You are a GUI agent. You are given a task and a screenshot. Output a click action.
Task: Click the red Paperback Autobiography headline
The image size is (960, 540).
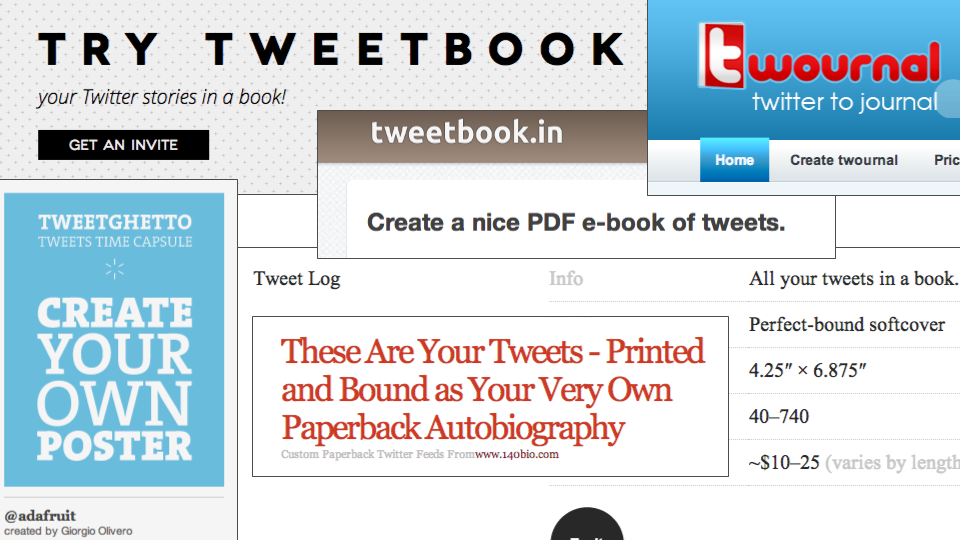(x=493, y=389)
